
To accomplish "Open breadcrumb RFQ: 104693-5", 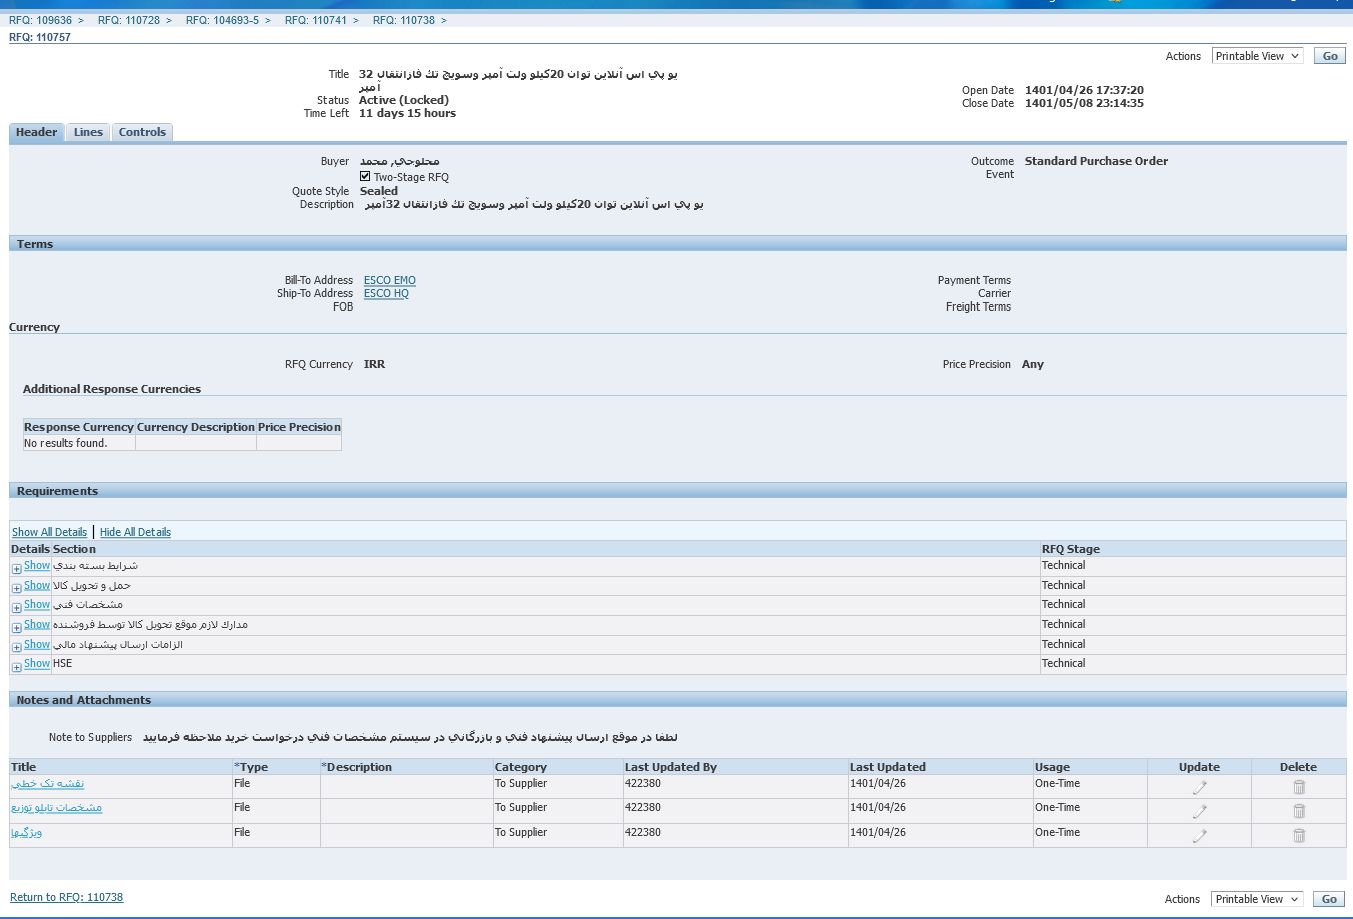I will pyautogui.click(x=222, y=20).
